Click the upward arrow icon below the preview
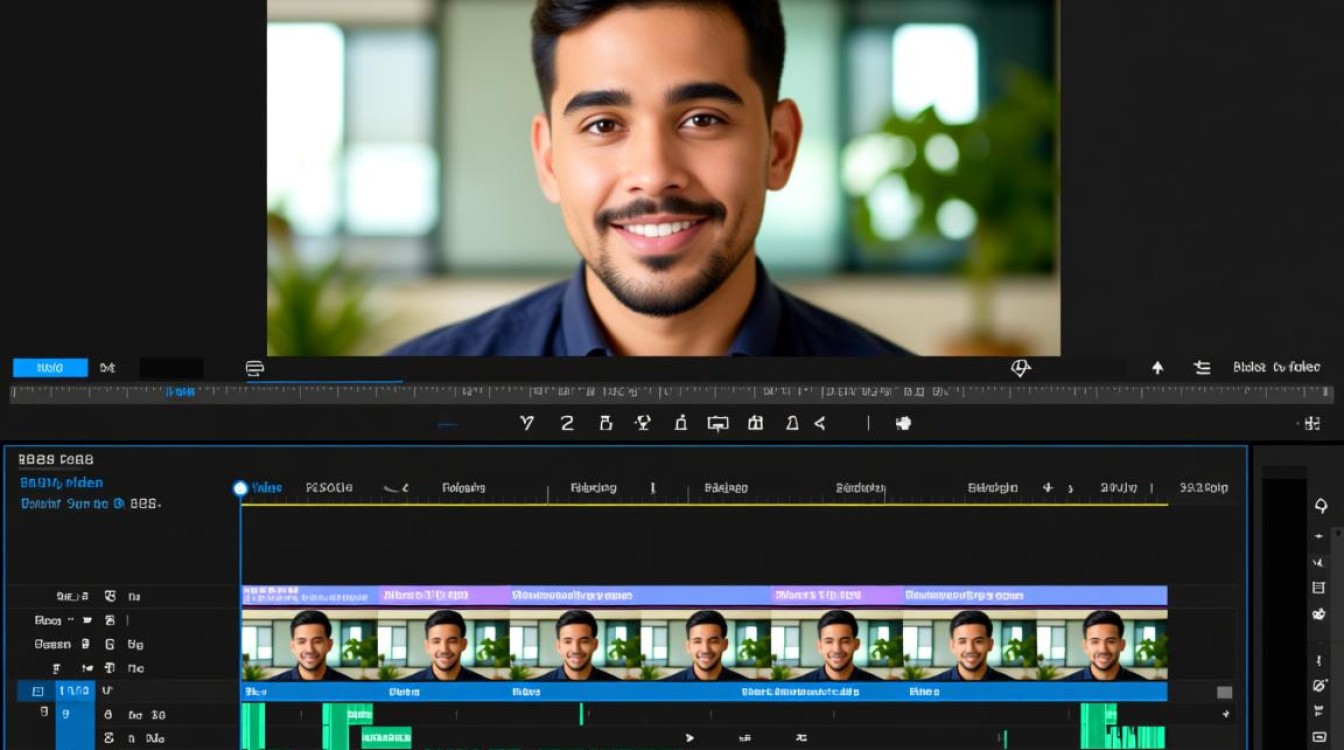Image resolution: width=1344 pixels, height=750 pixels. click(1158, 368)
